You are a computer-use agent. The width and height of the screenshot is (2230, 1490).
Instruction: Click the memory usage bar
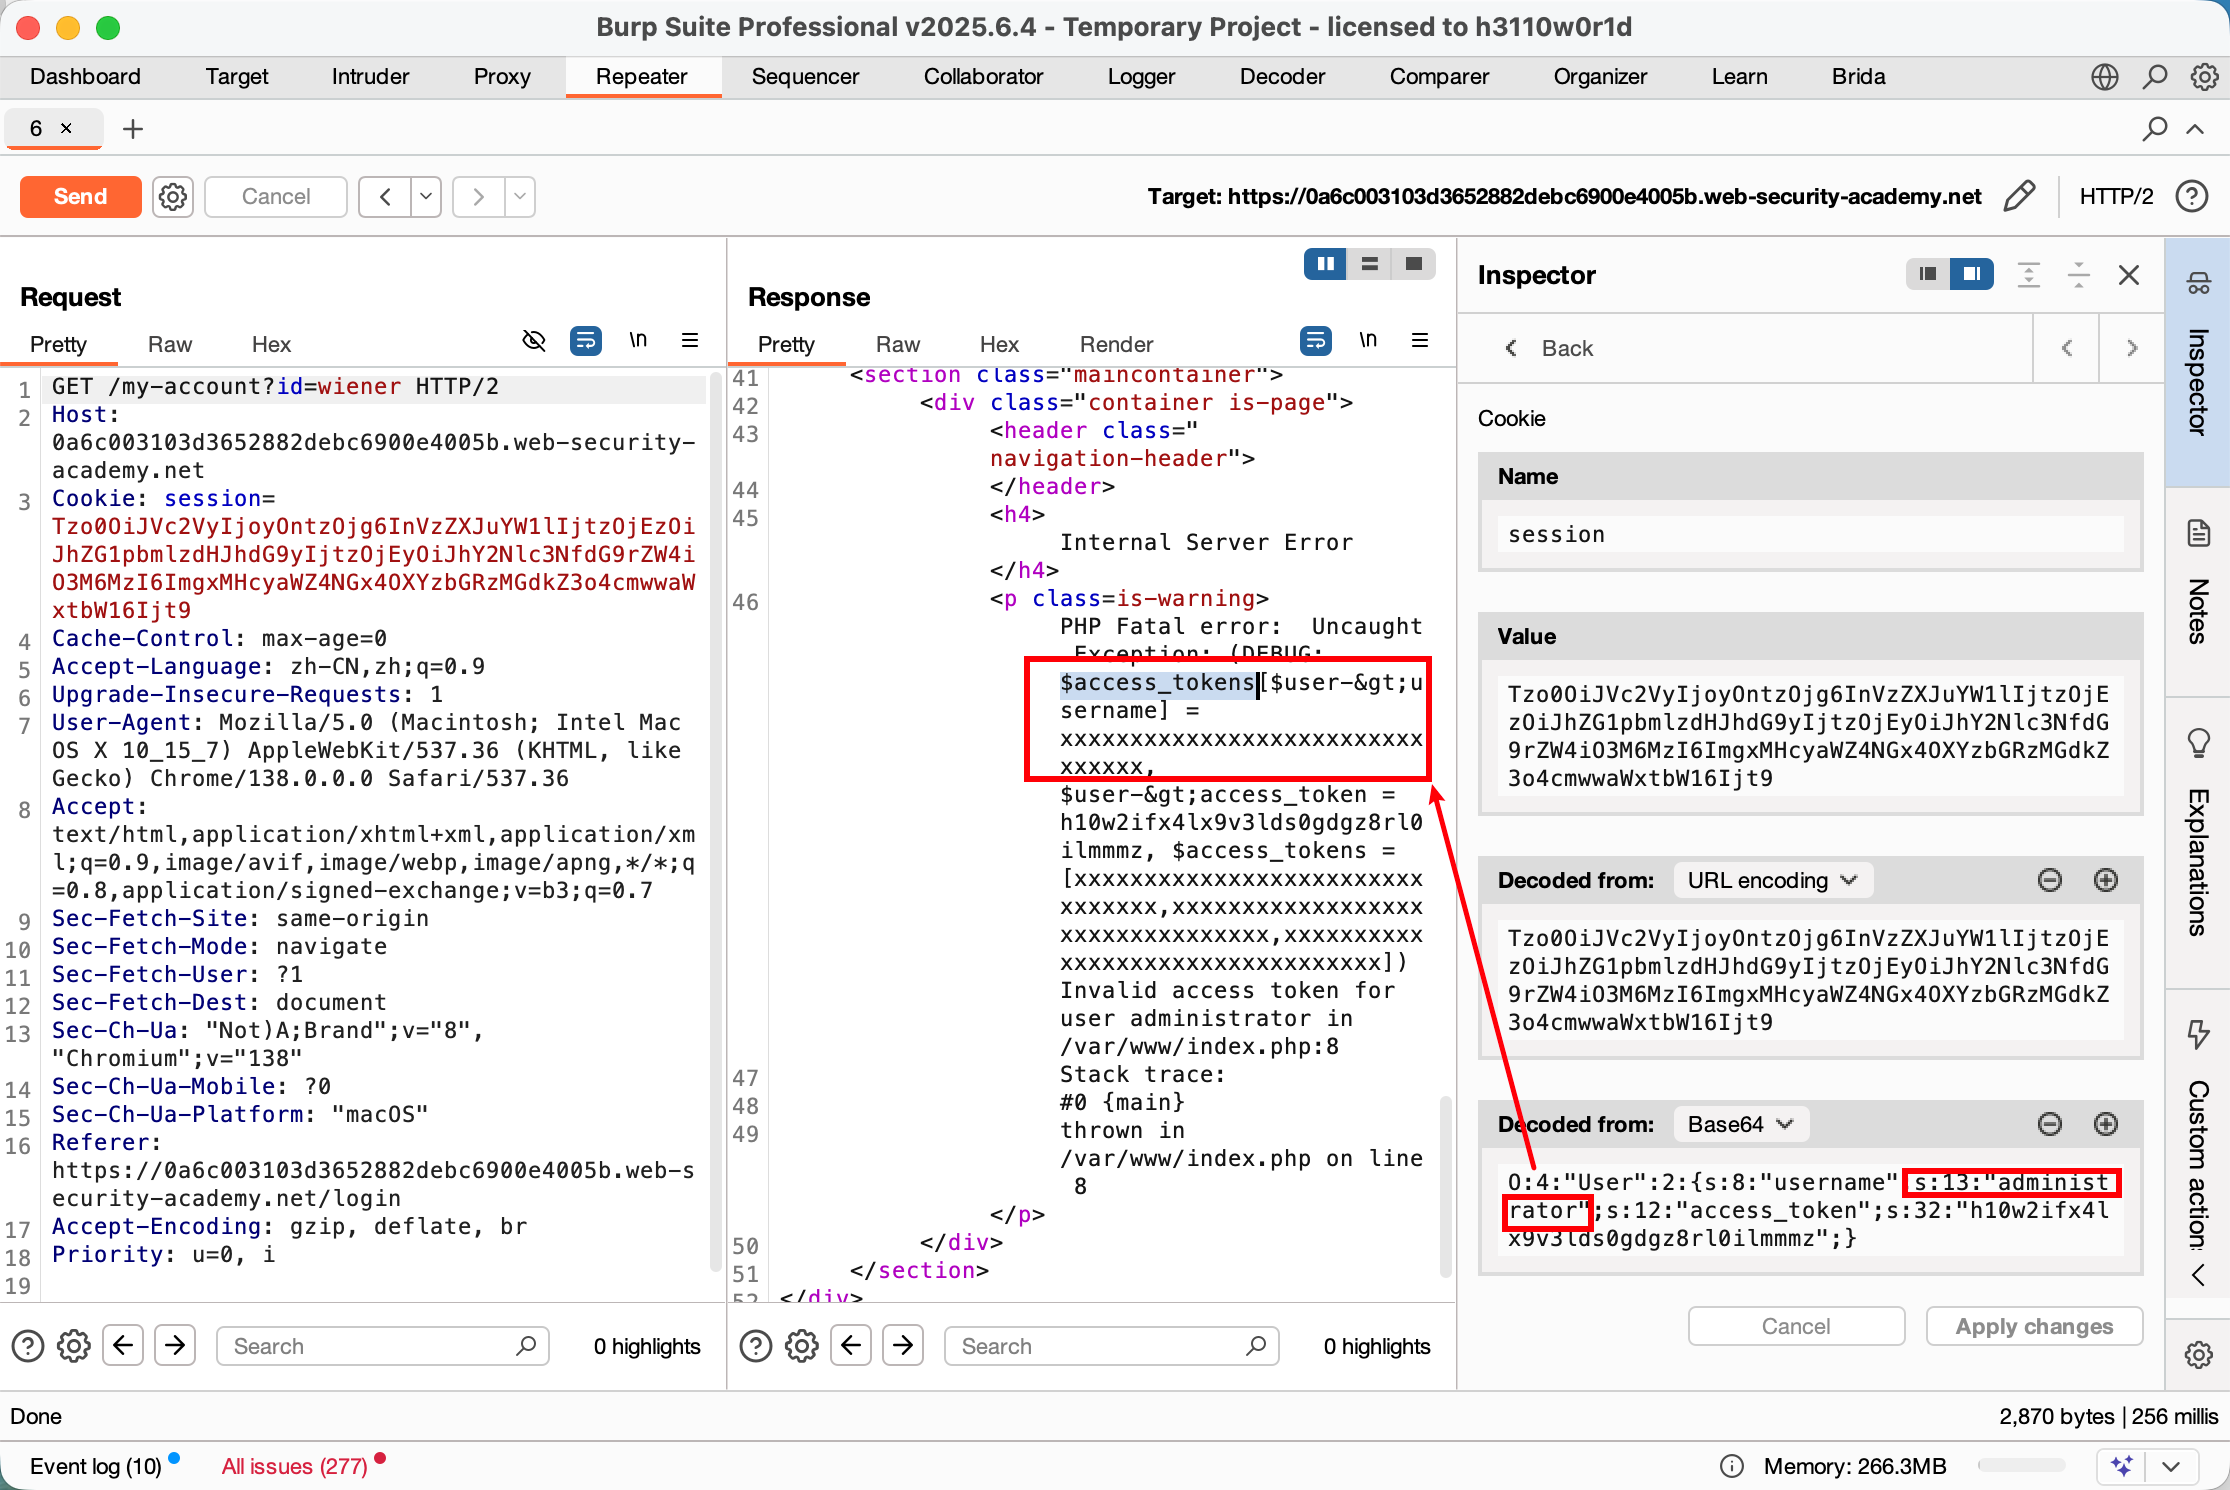click(x=2020, y=1466)
